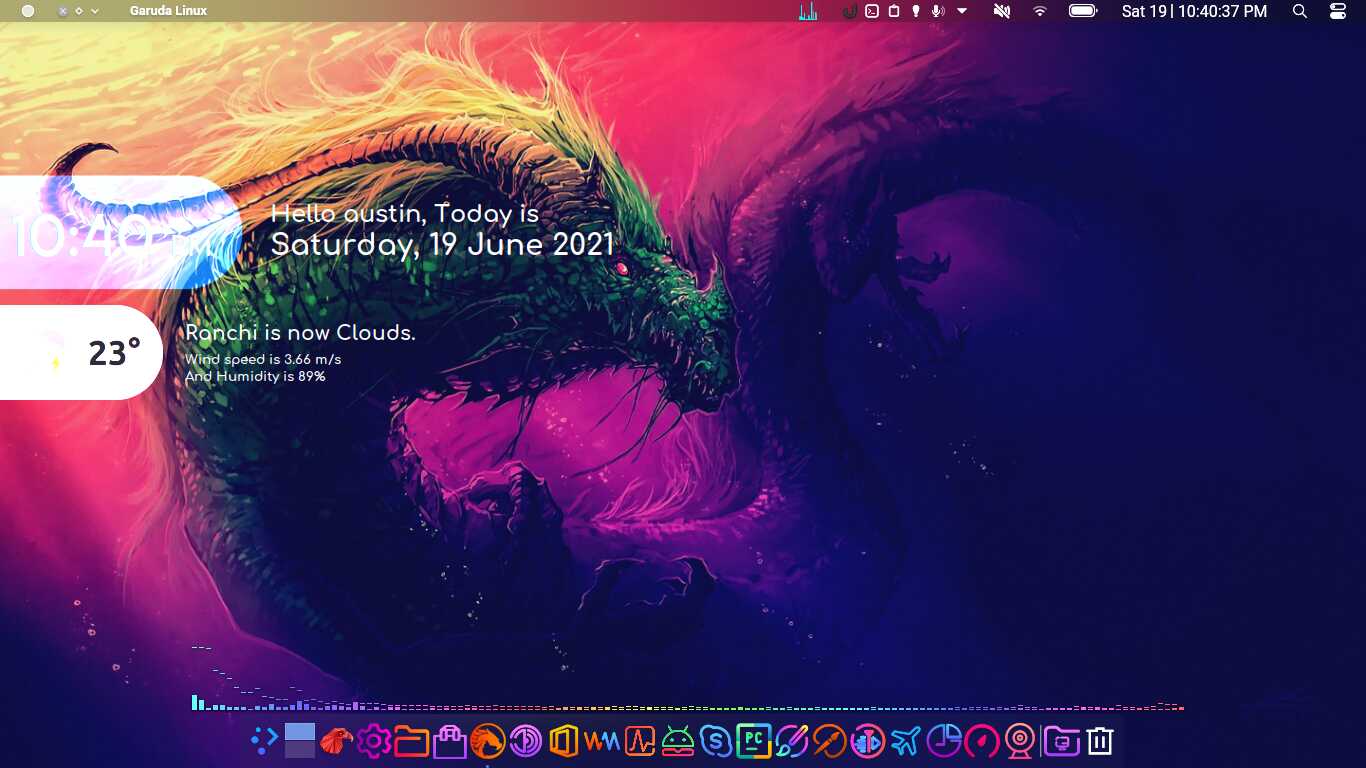
Task: Open the purple pie-chart disk usage icon
Action: [x=943, y=741]
